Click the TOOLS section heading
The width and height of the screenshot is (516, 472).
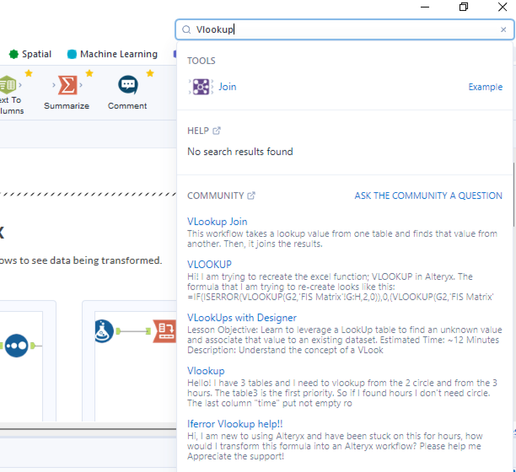pos(201,61)
